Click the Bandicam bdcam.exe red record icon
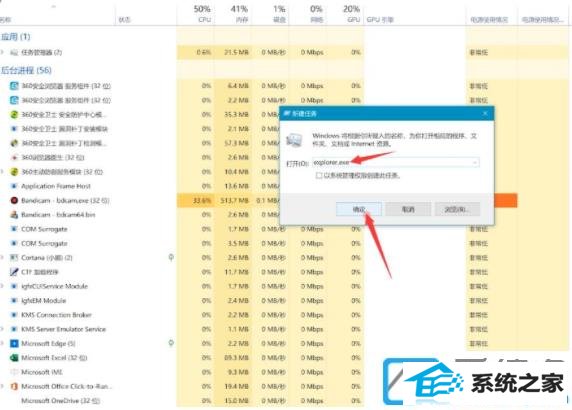This screenshot has height=410, width=572. [14, 200]
